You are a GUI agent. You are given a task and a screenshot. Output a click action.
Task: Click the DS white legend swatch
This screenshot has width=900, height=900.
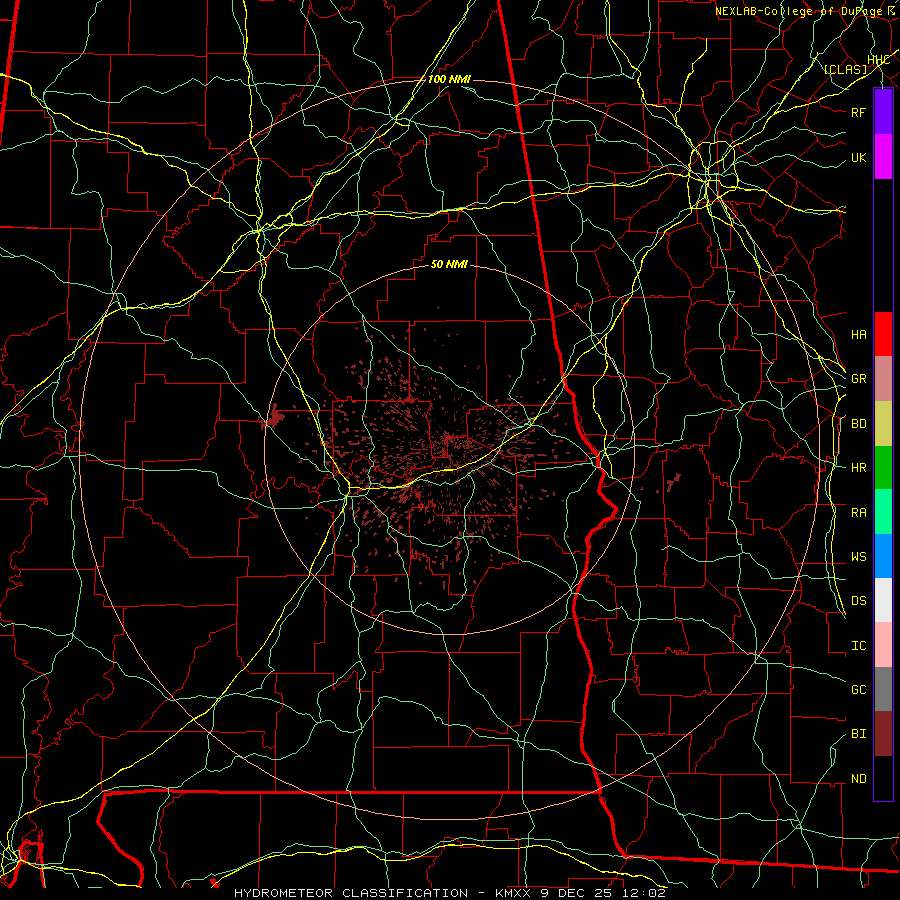tap(883, 600)
